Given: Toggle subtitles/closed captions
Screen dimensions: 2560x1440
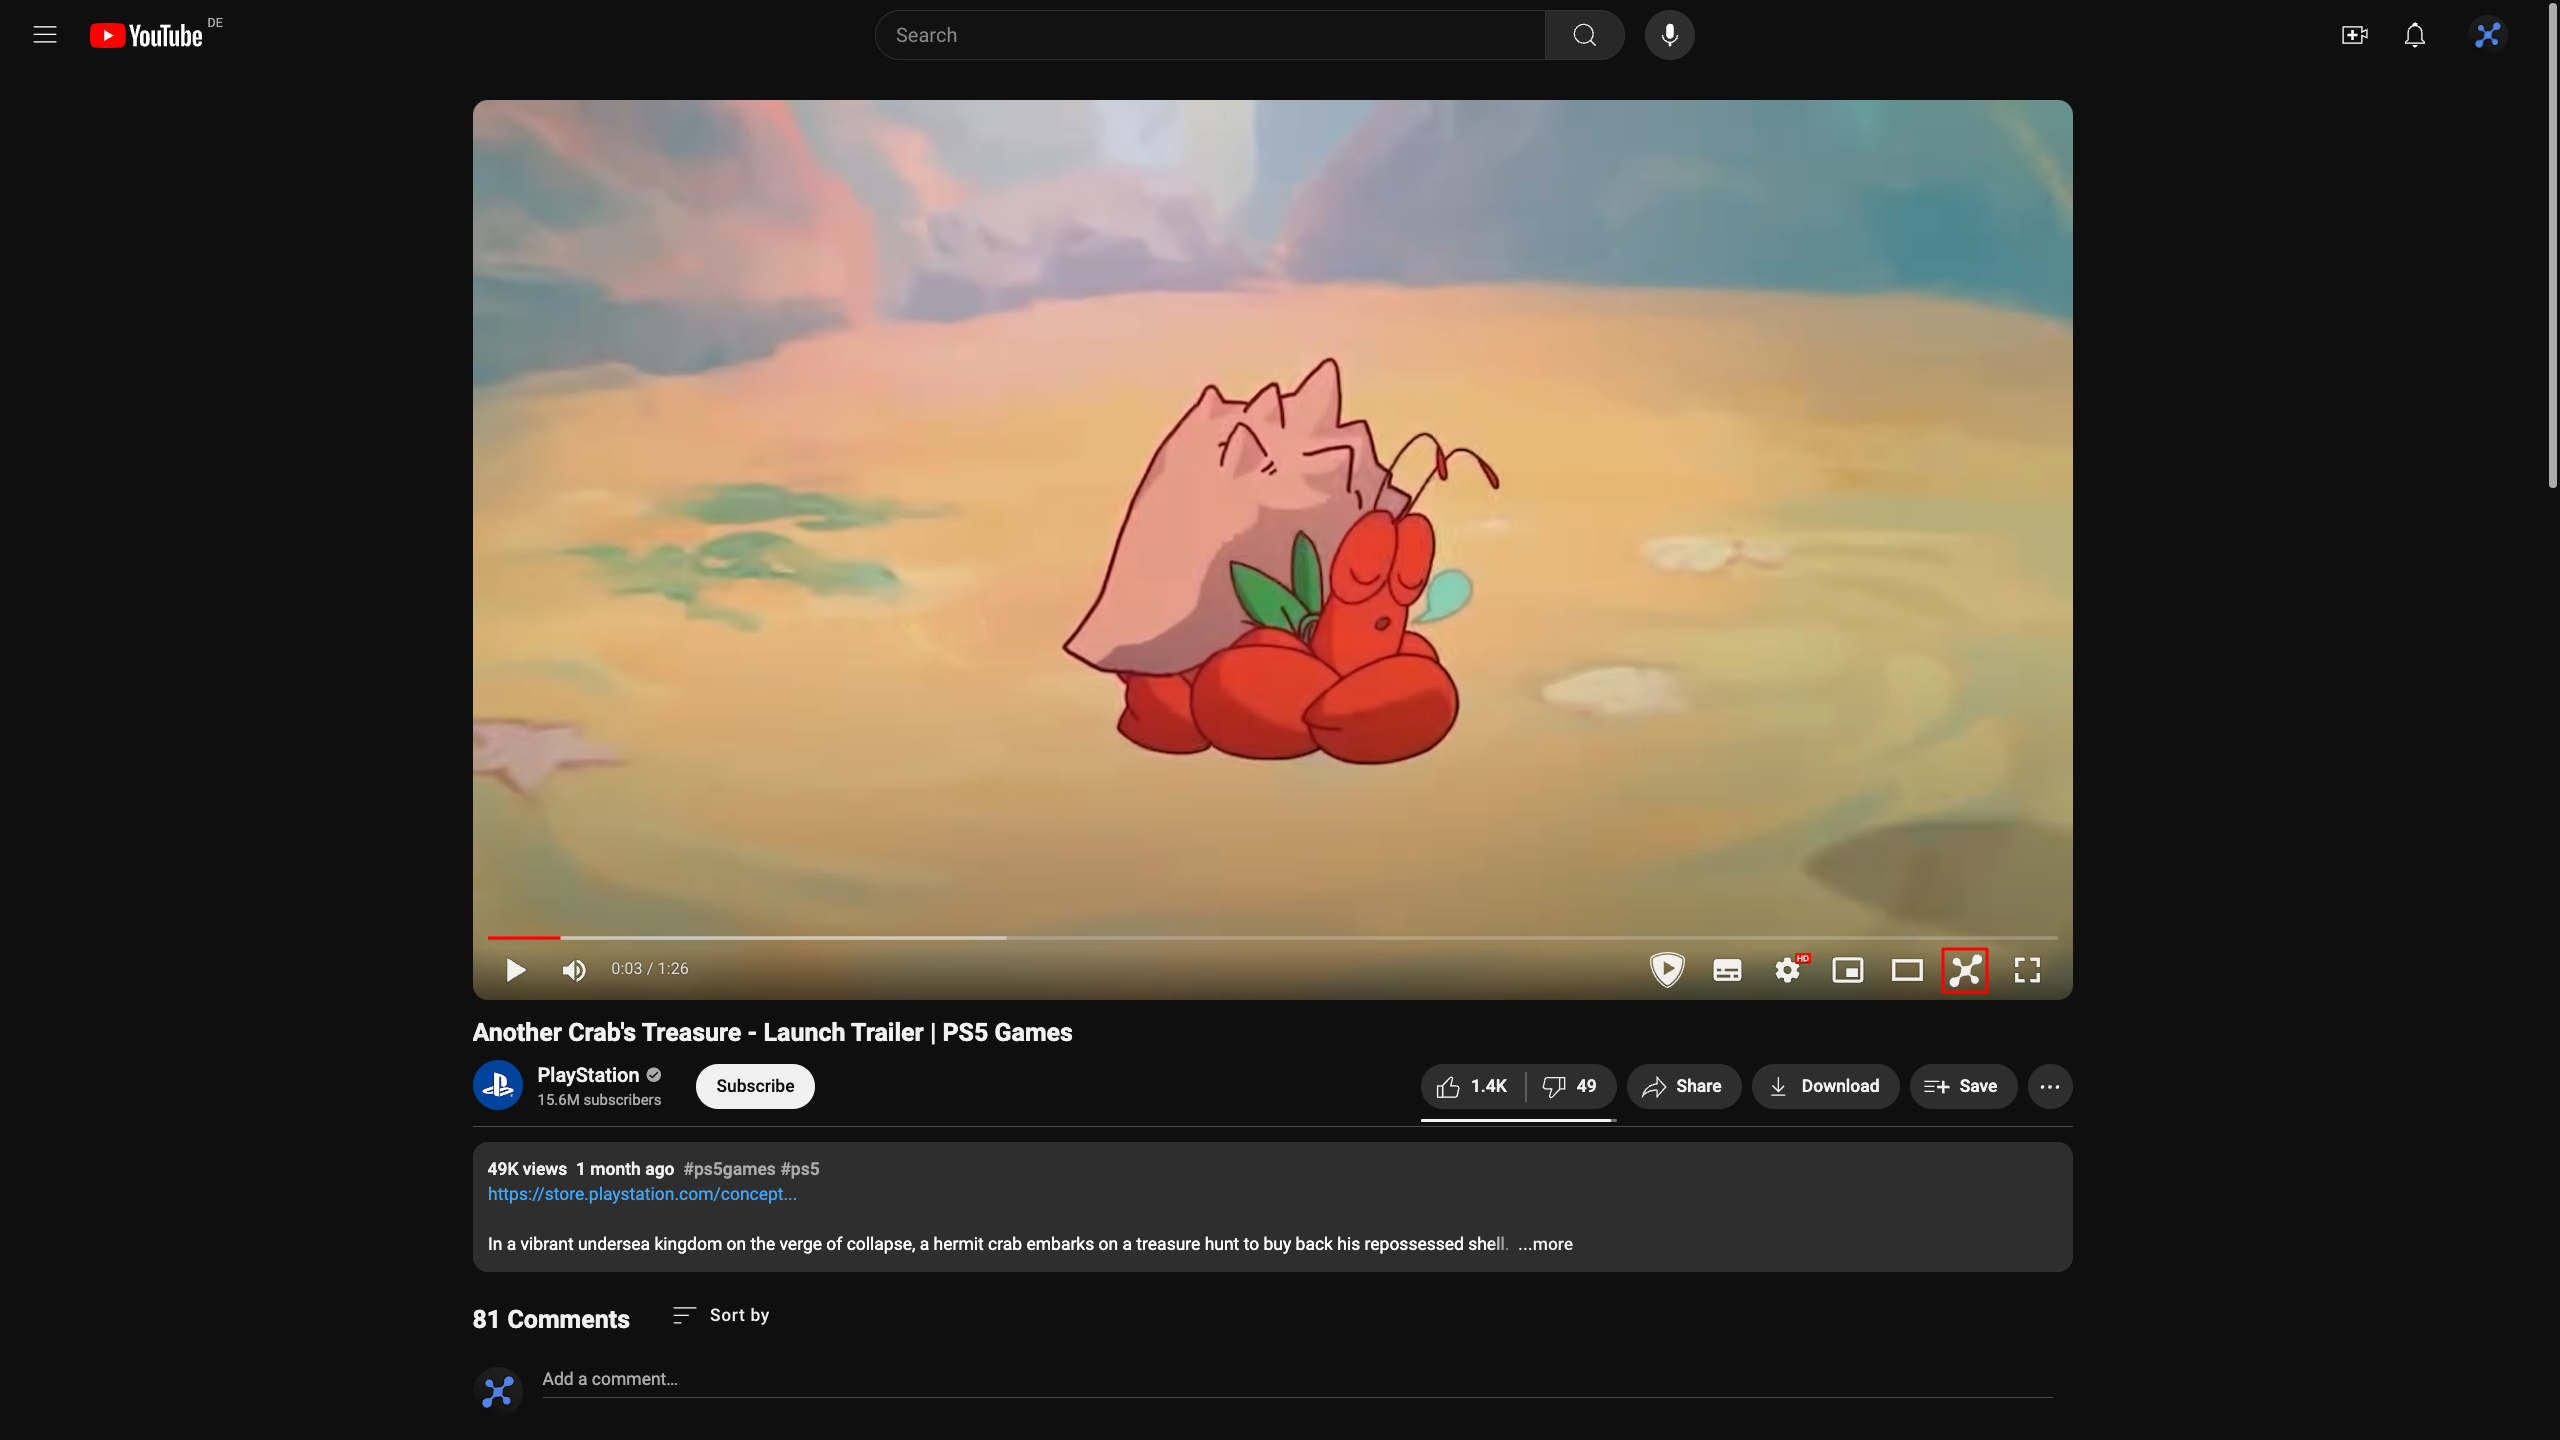Looking at the screenshot, I should point(1727,970).
